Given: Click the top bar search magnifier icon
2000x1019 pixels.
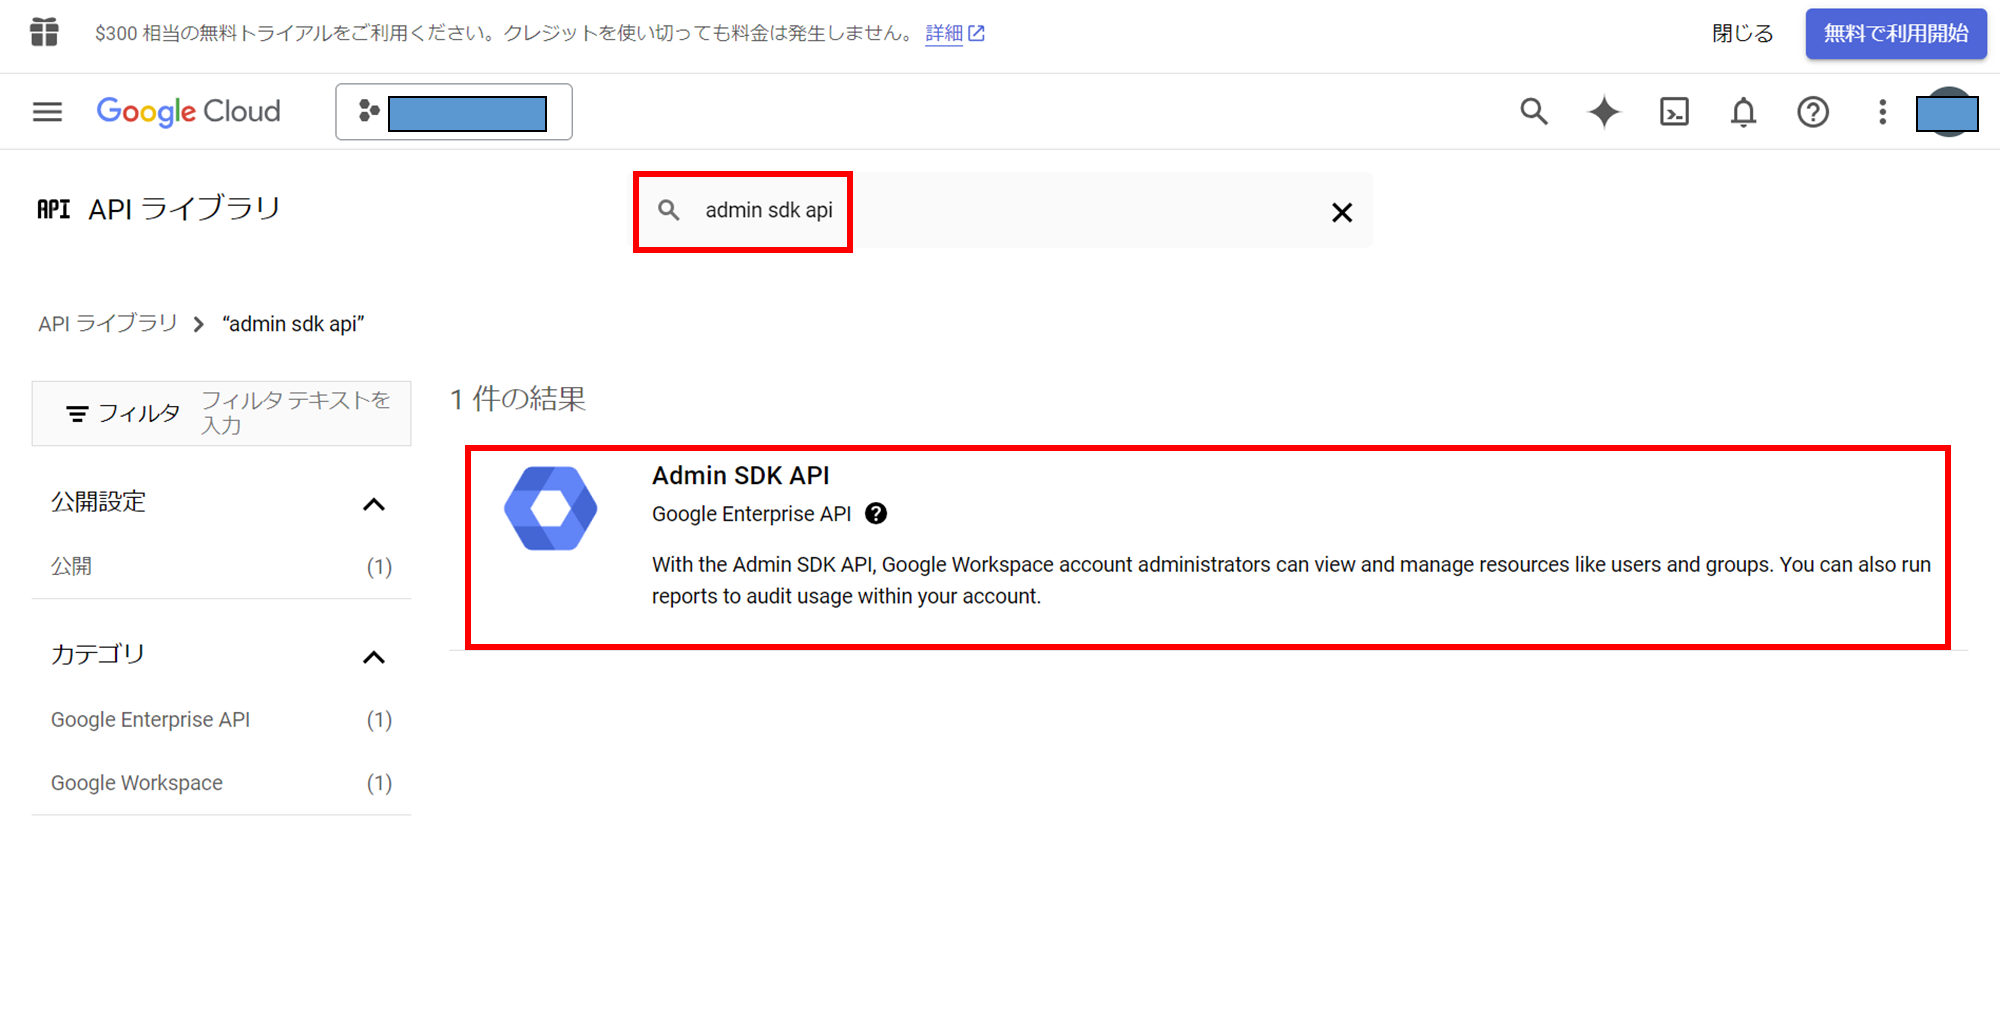Looking at the screenshot, I should pos(1533,111).
